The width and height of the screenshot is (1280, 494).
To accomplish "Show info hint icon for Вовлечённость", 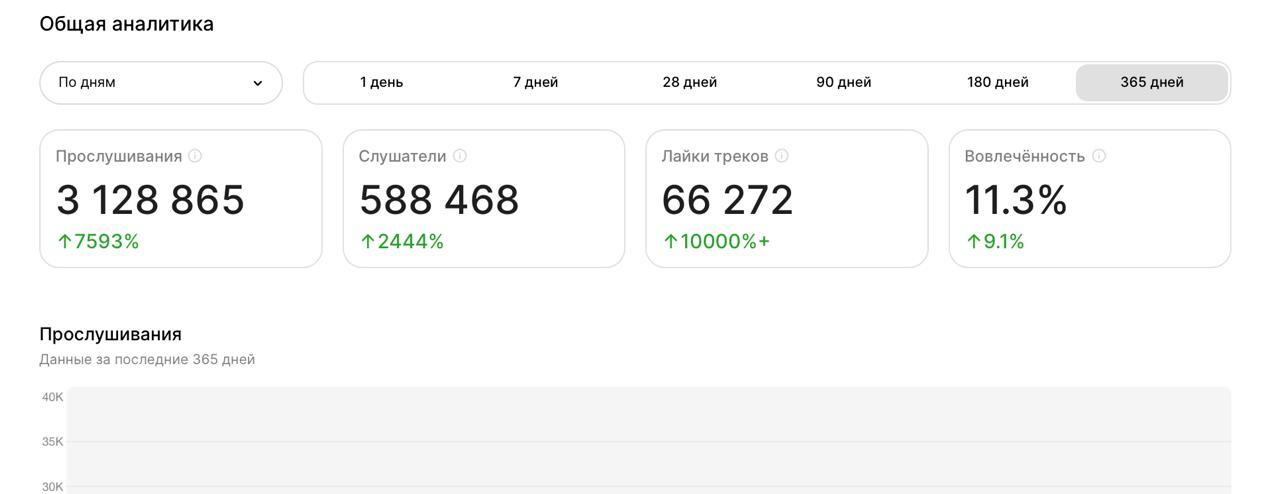I will click(x=1099, y=156).
